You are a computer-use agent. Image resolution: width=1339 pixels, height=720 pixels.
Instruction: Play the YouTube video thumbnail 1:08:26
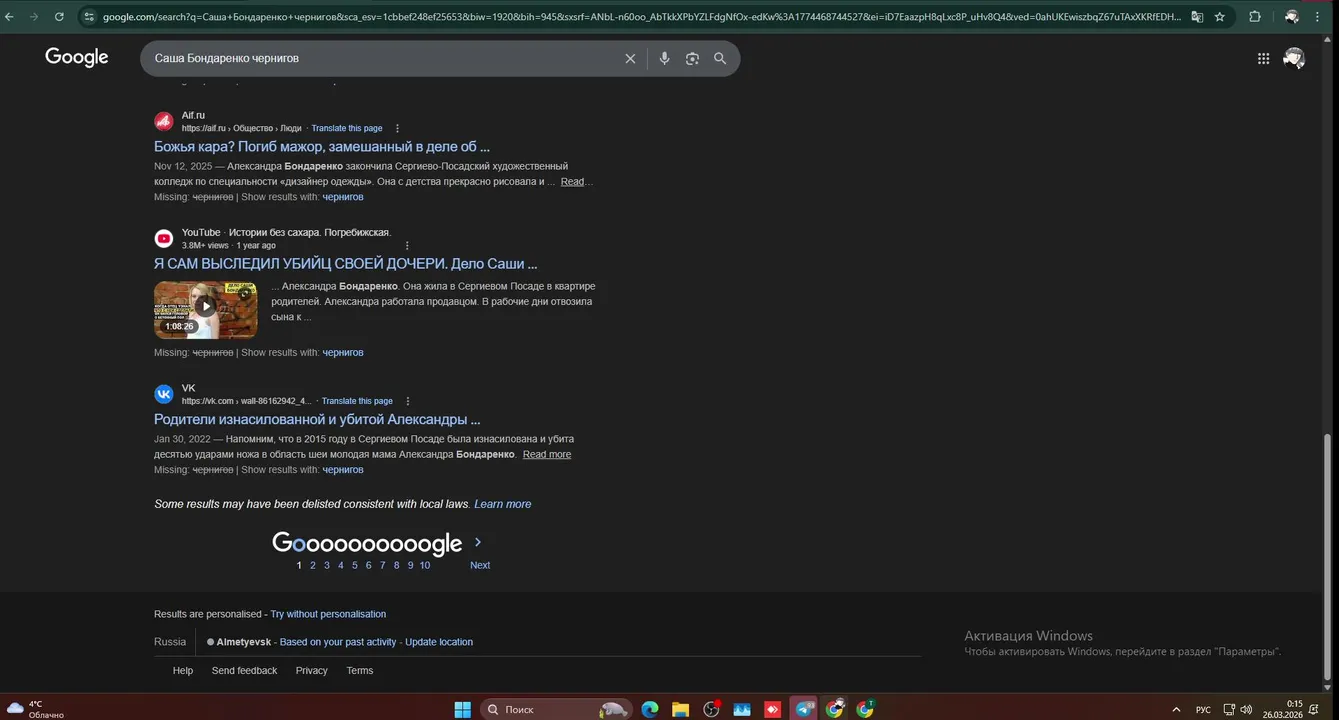(205, 310)
